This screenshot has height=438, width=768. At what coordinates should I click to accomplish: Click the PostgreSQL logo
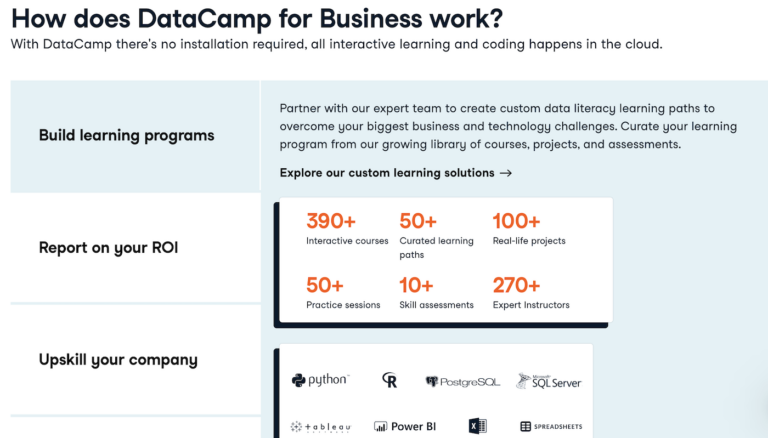(463, 382)
